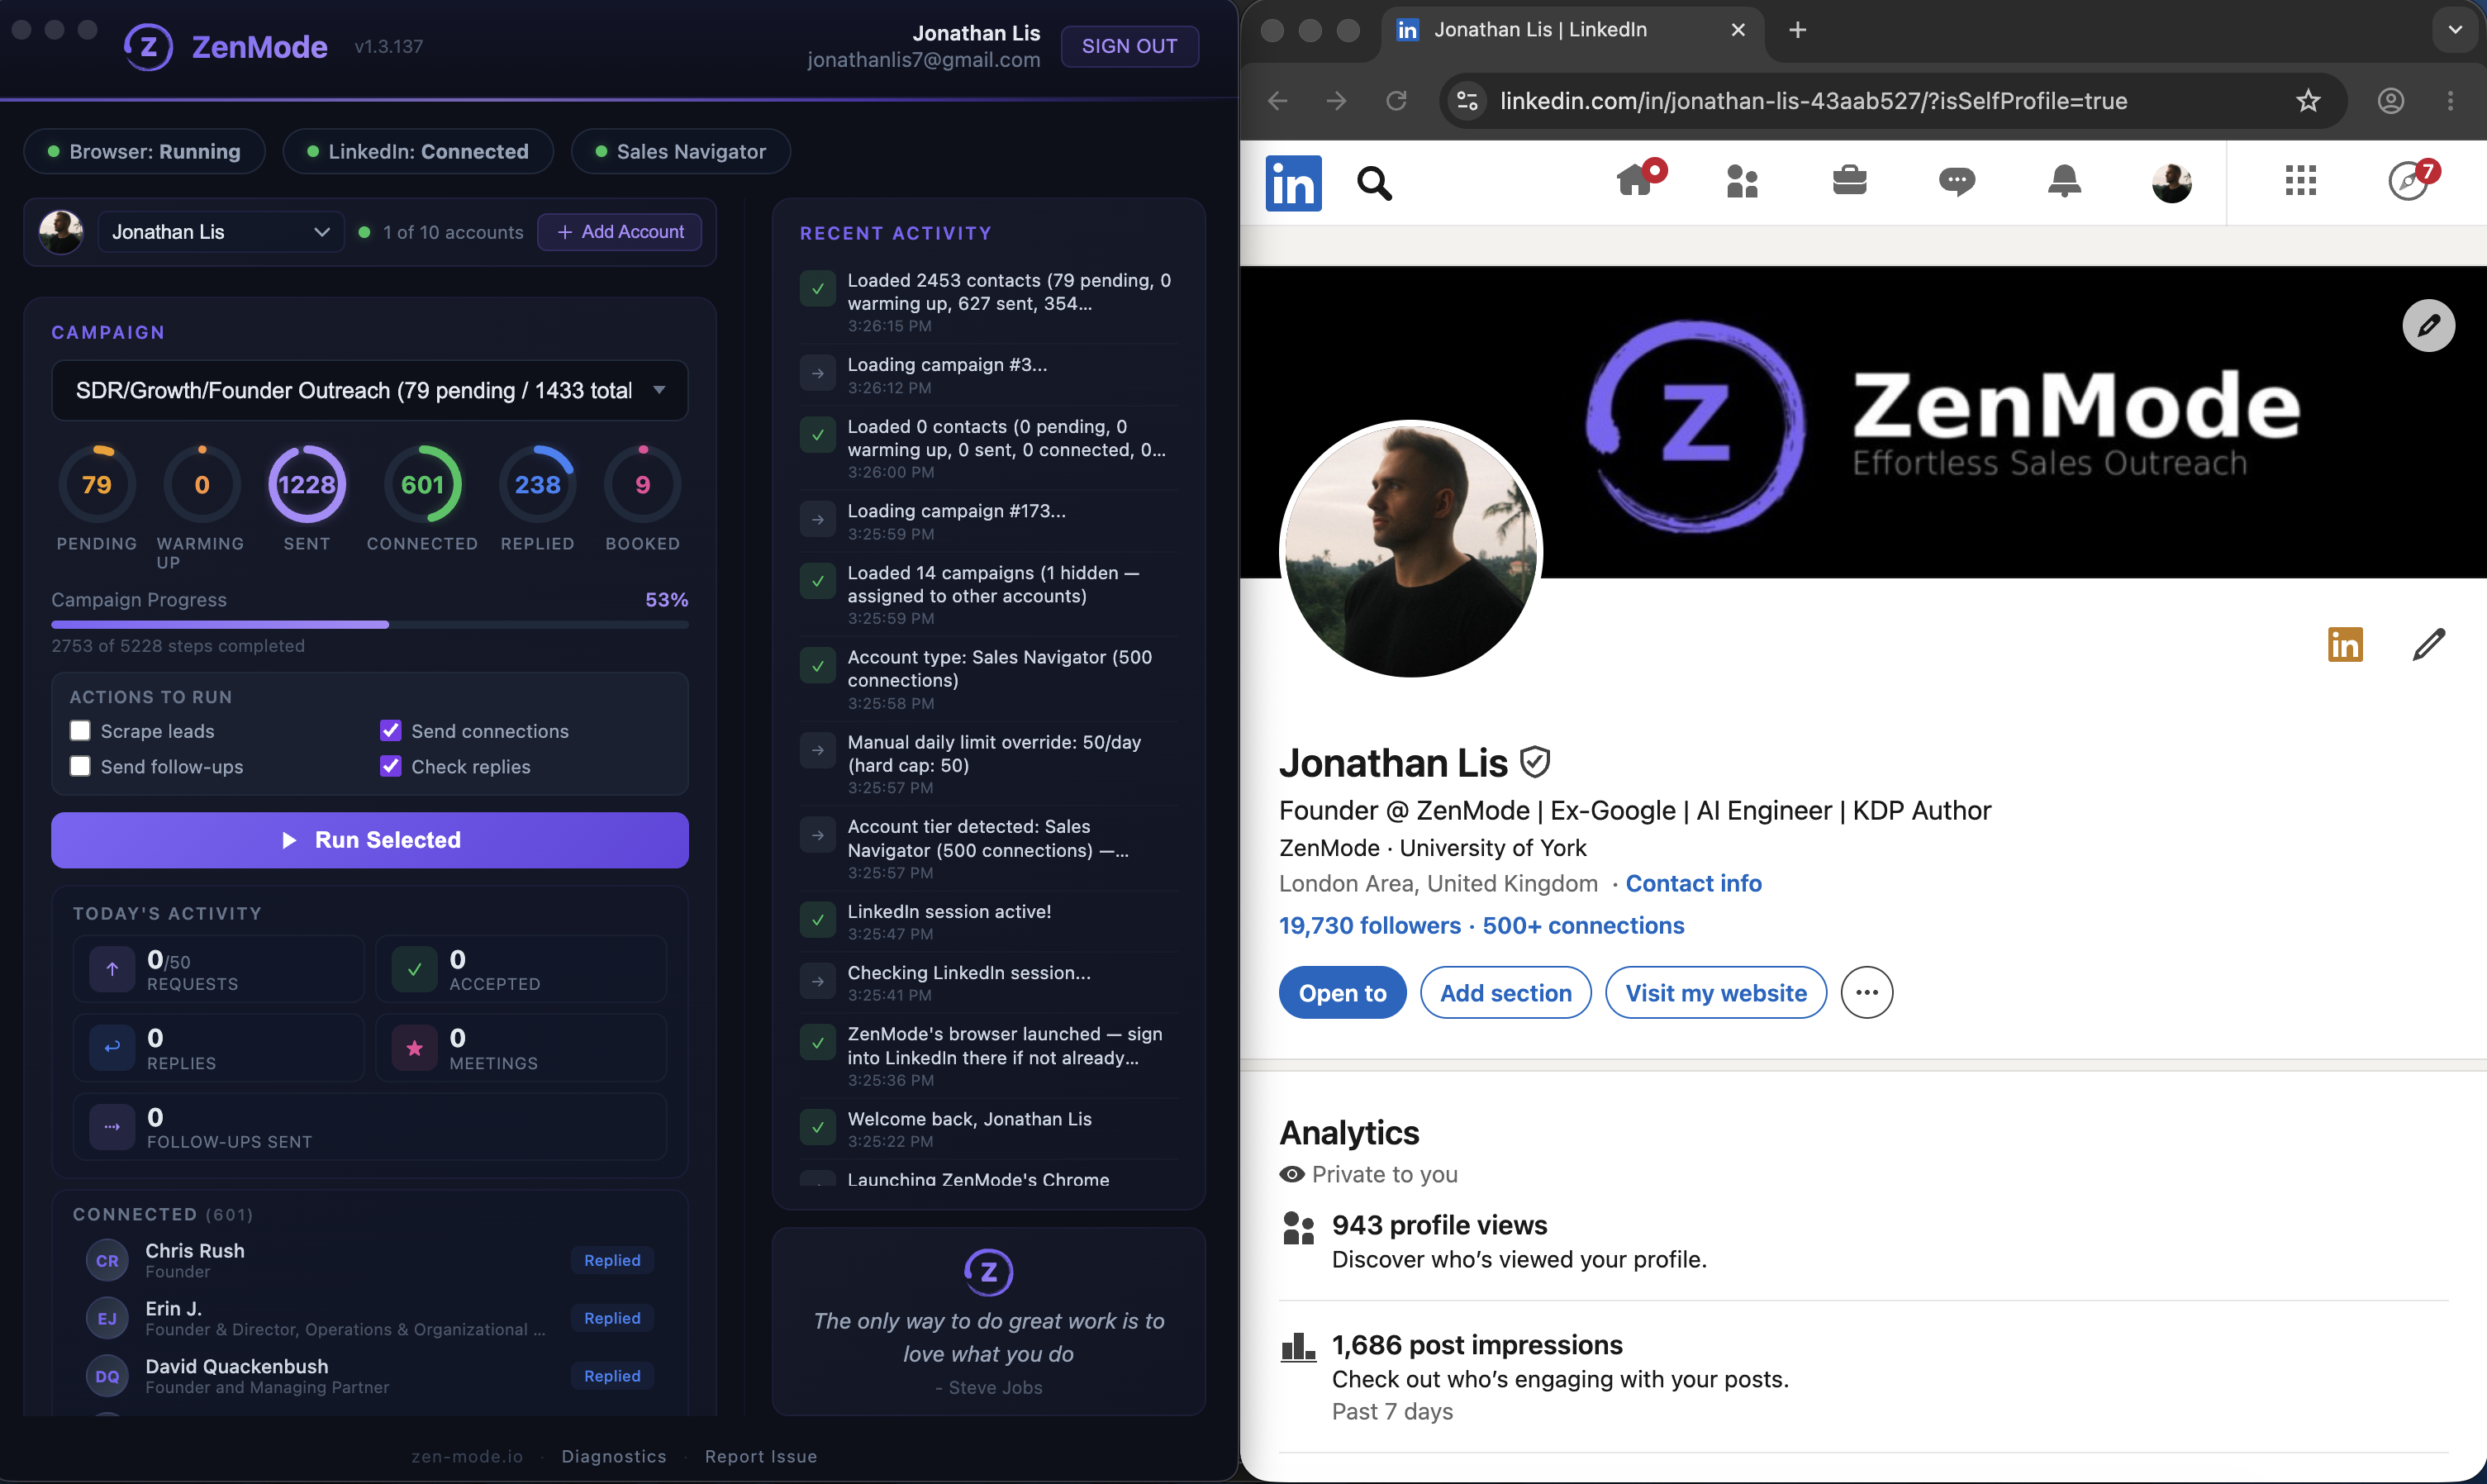The image size is (2487, 1484).
Task: Click the Campaign Progress bar
Action: pos(370,625)
